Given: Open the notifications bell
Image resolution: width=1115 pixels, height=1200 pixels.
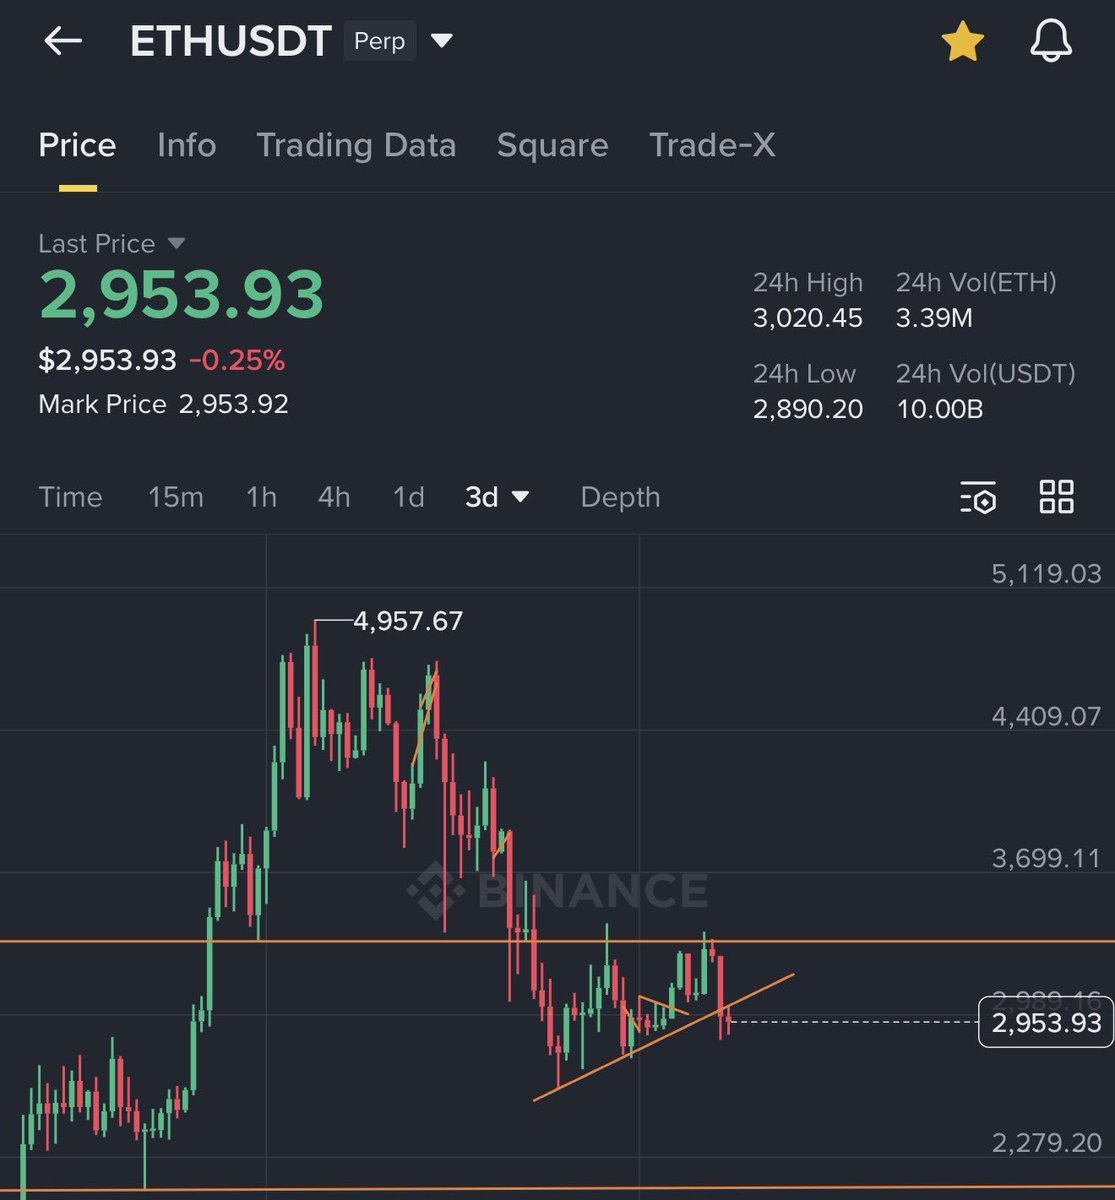Looking at the screenshot, I should point(1051,41).
